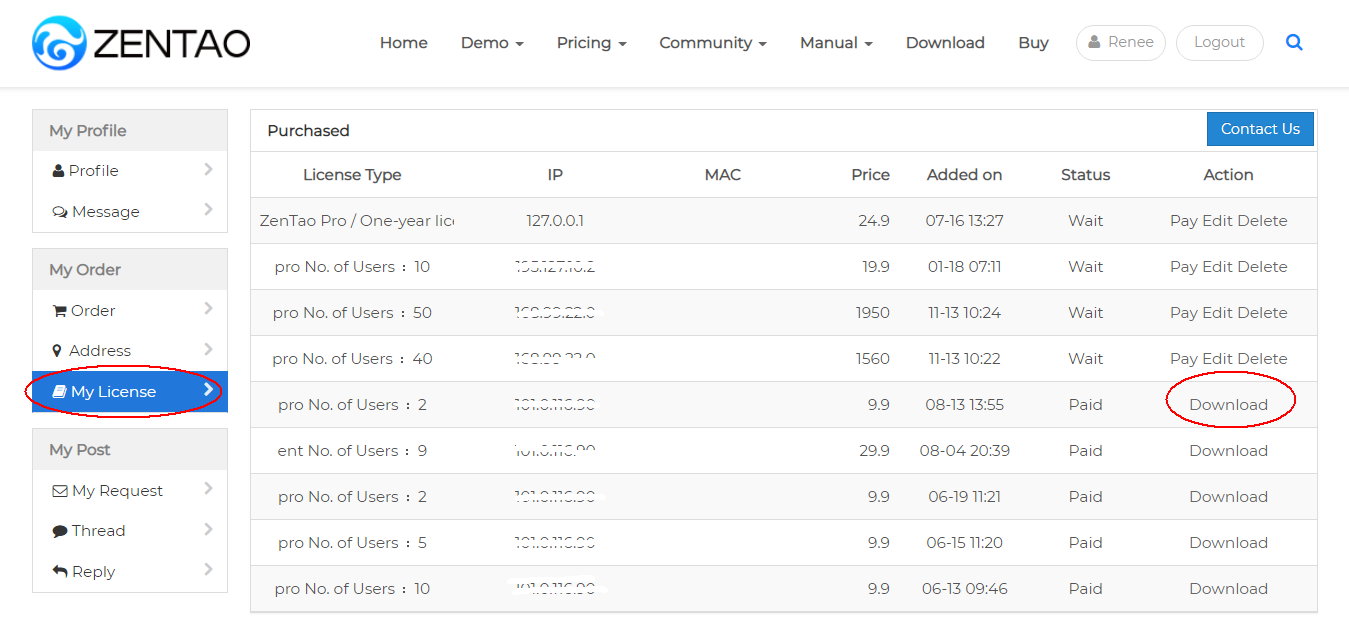Open Reply in sidebar
Image resolution: width=1349 pixels, height=625 pixels.
tap(130, 572)
